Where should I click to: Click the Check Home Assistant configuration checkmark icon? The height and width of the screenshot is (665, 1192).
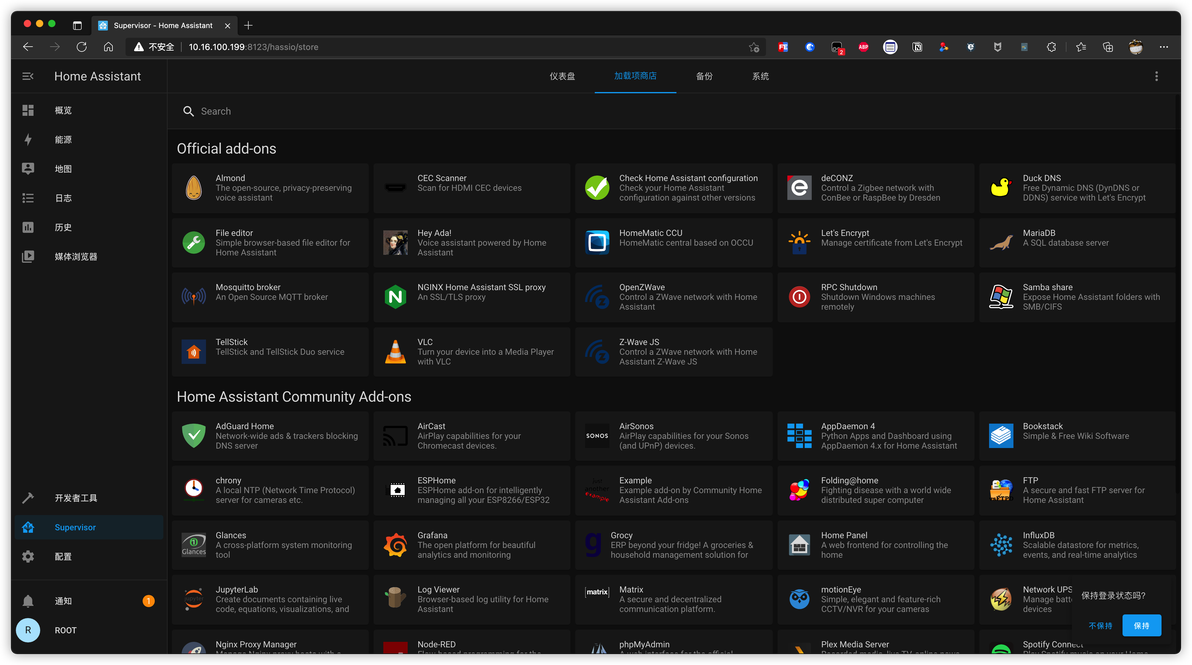tap(598, 188)
